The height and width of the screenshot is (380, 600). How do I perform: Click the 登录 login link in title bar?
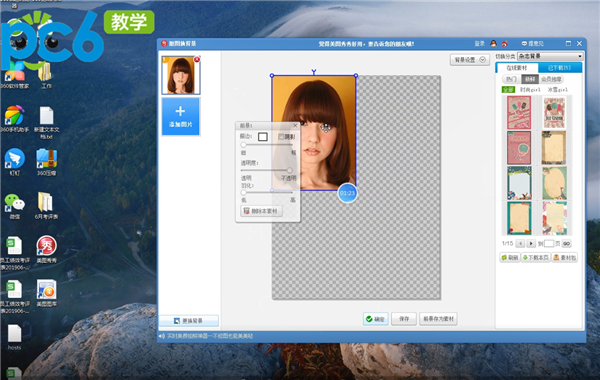point(479,44)
